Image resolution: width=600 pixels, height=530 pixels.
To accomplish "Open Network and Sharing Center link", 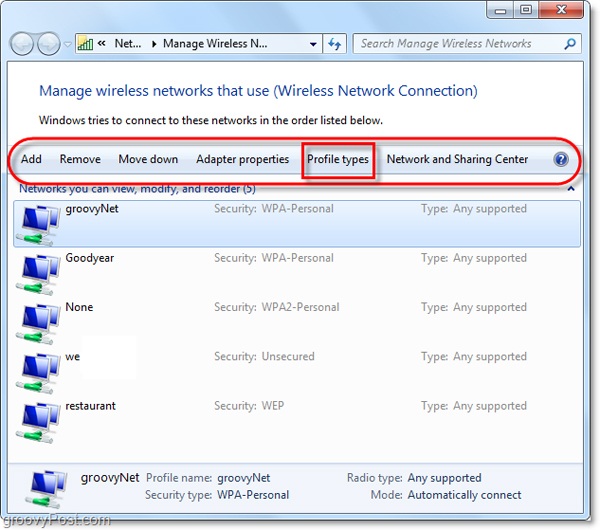I will (x=457, y=159).
